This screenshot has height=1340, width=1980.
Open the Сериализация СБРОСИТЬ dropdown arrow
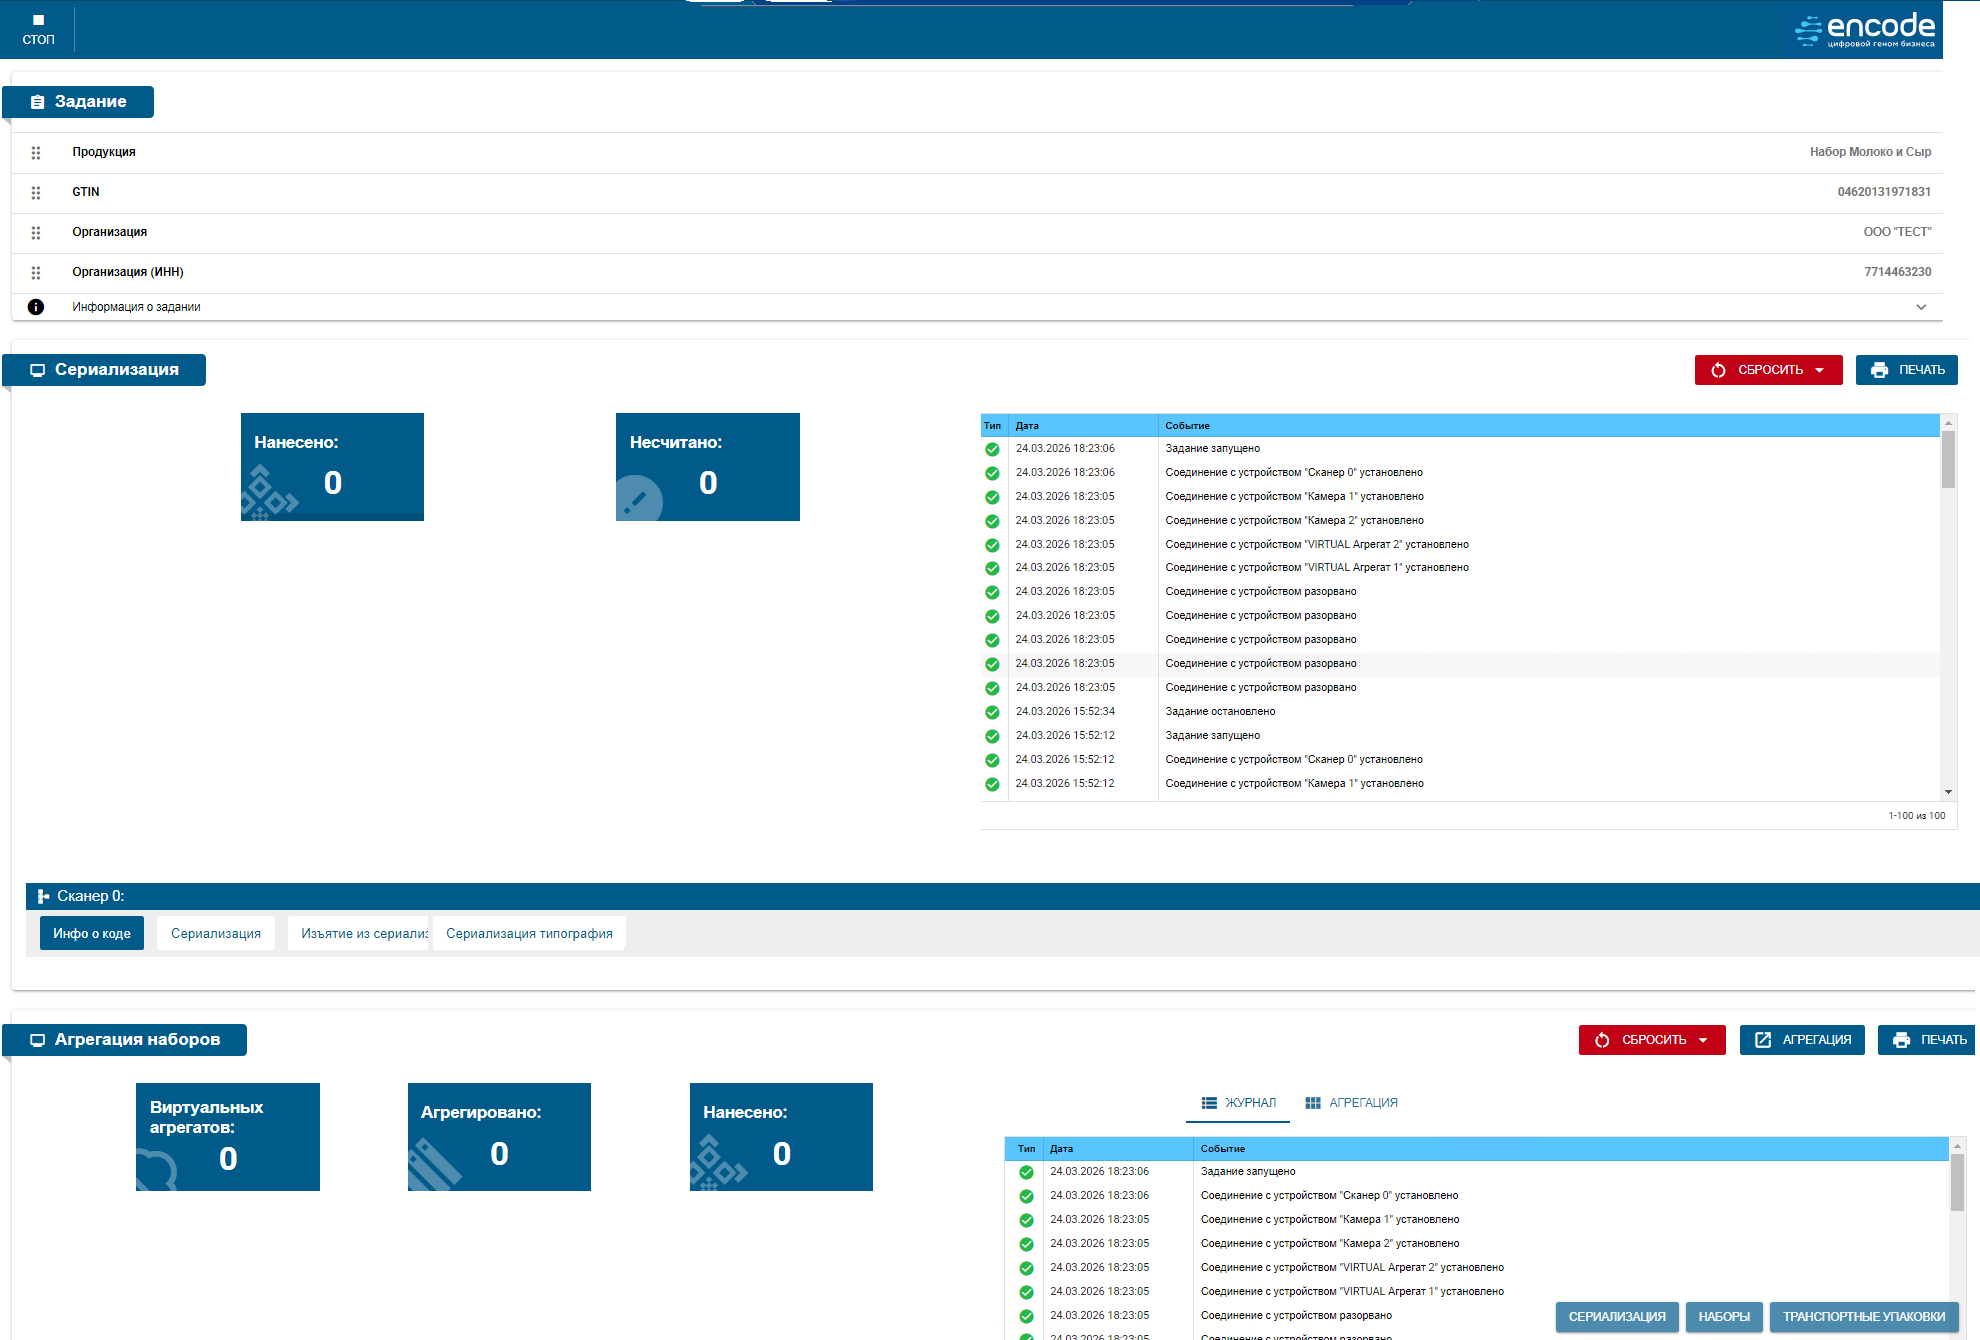[1820, 370]
